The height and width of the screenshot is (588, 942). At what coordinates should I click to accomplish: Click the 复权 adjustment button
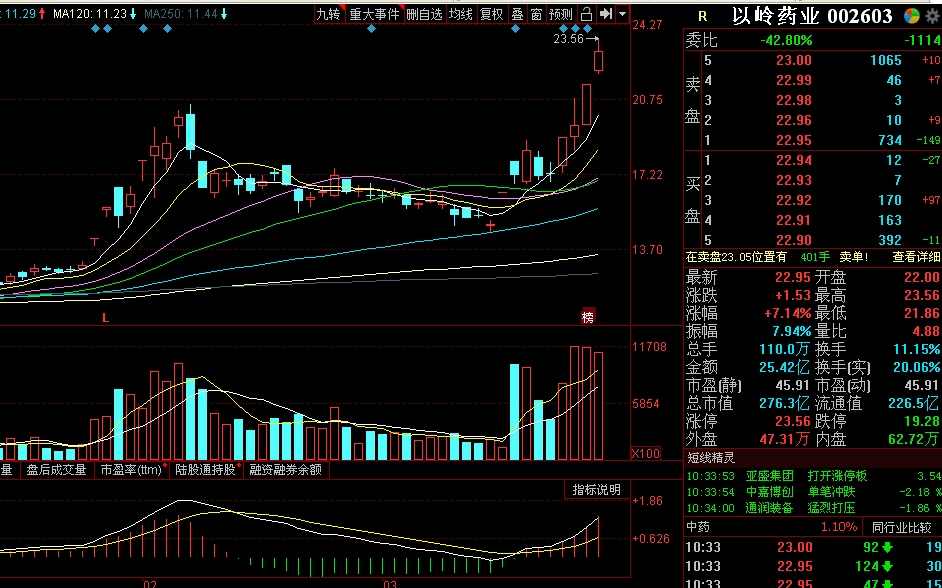491,14
